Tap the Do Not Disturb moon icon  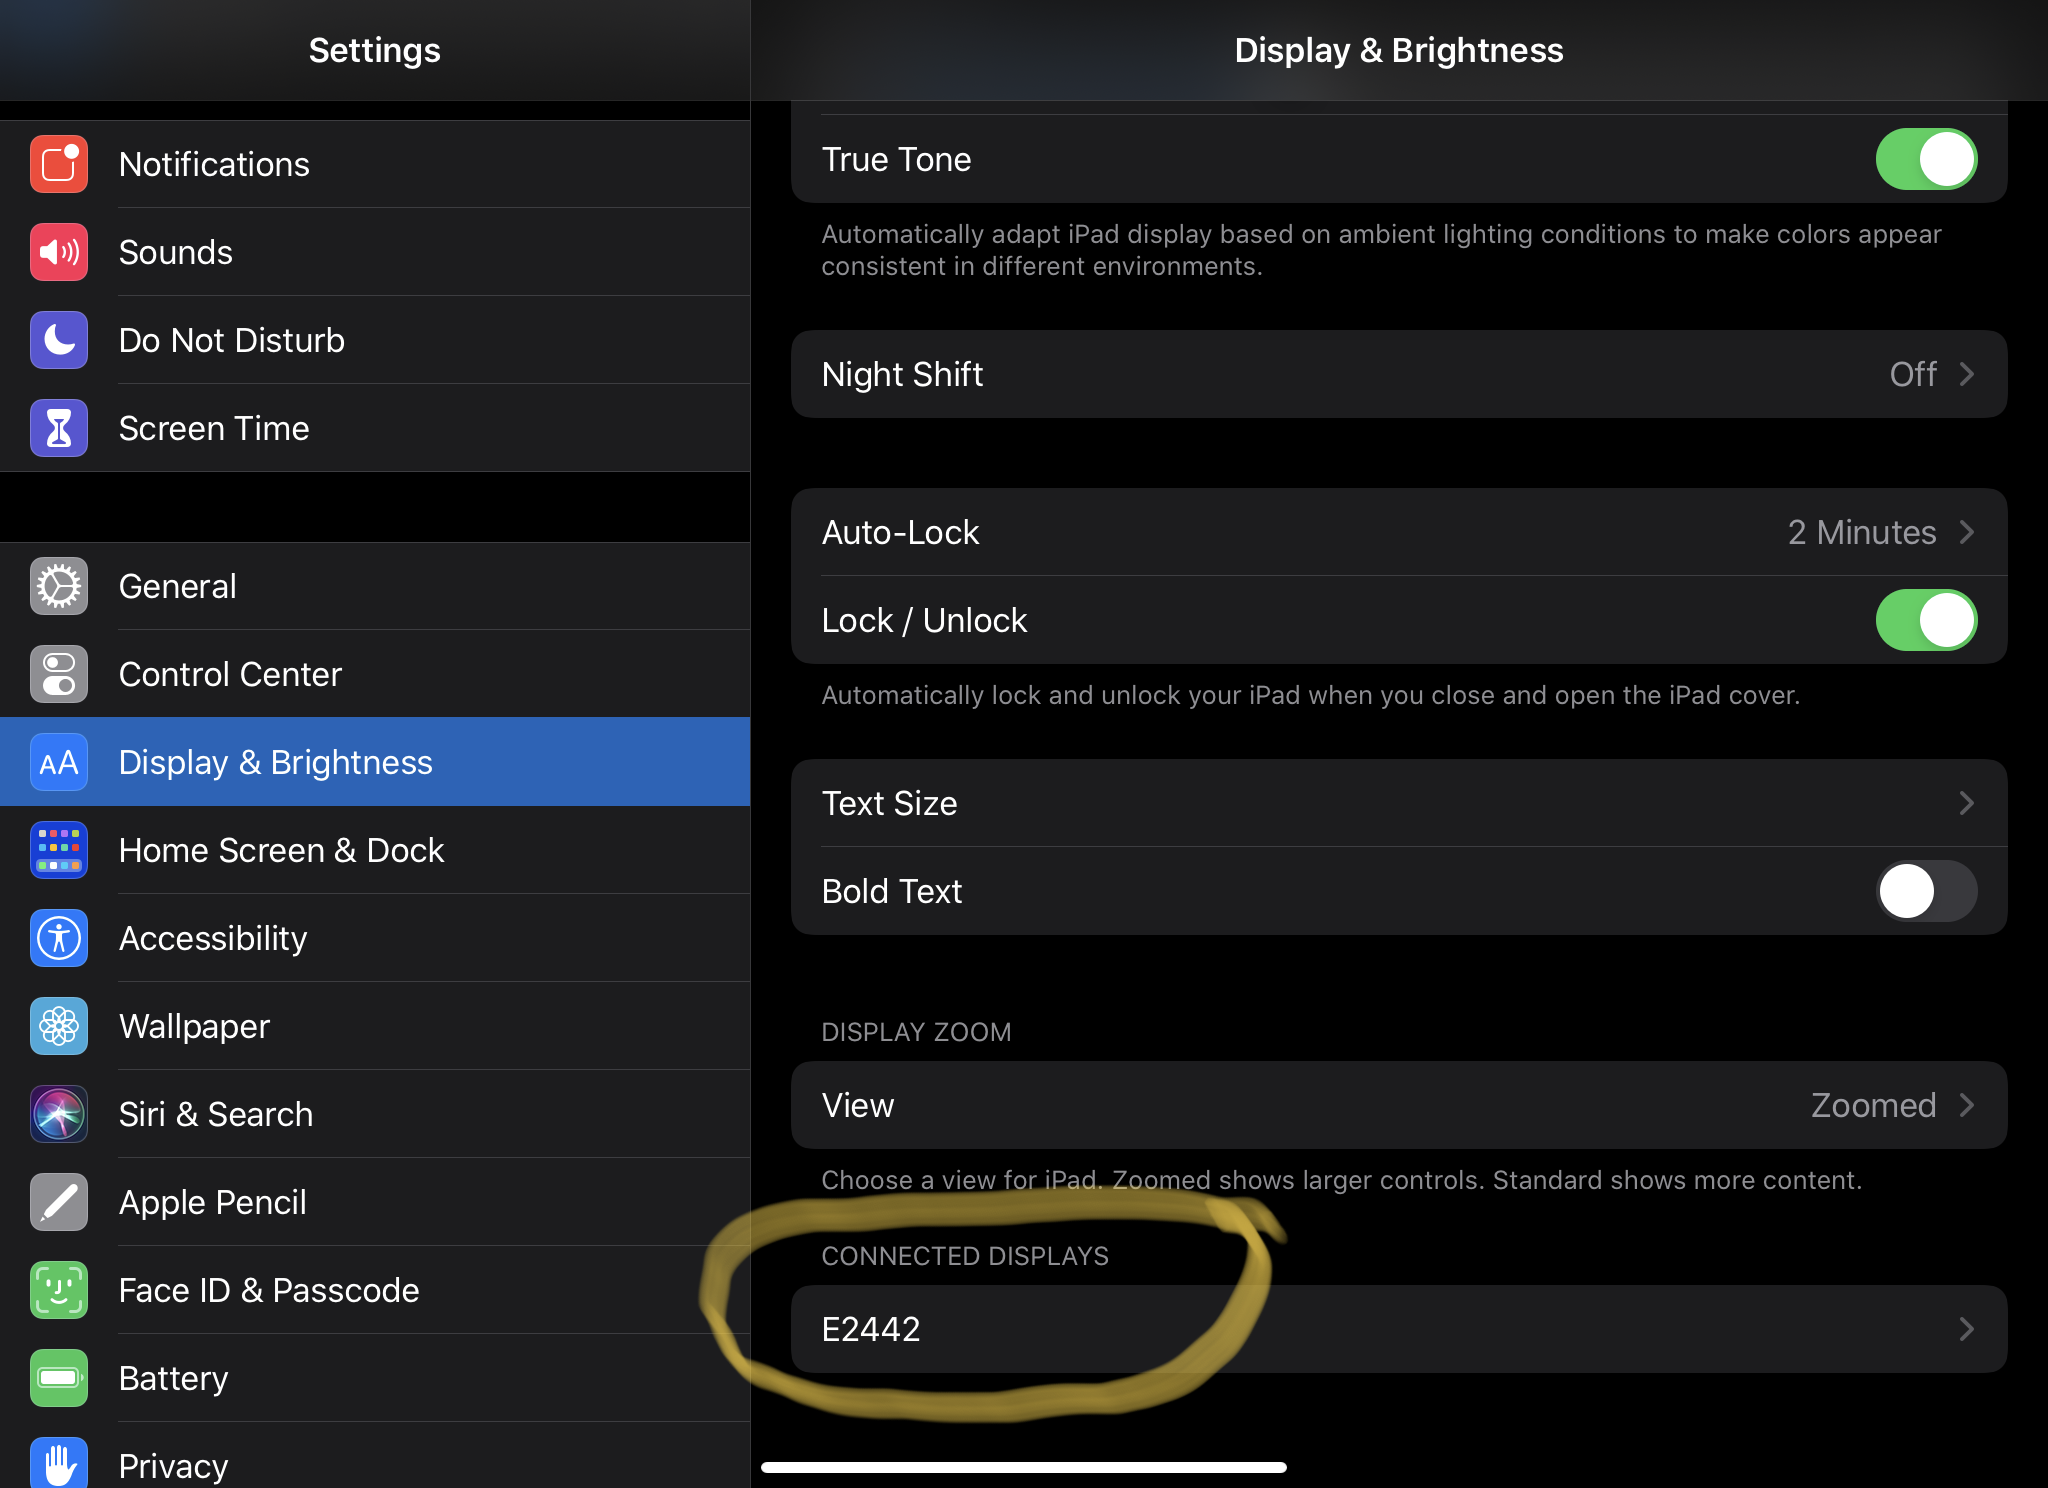[x=59, y=340]
